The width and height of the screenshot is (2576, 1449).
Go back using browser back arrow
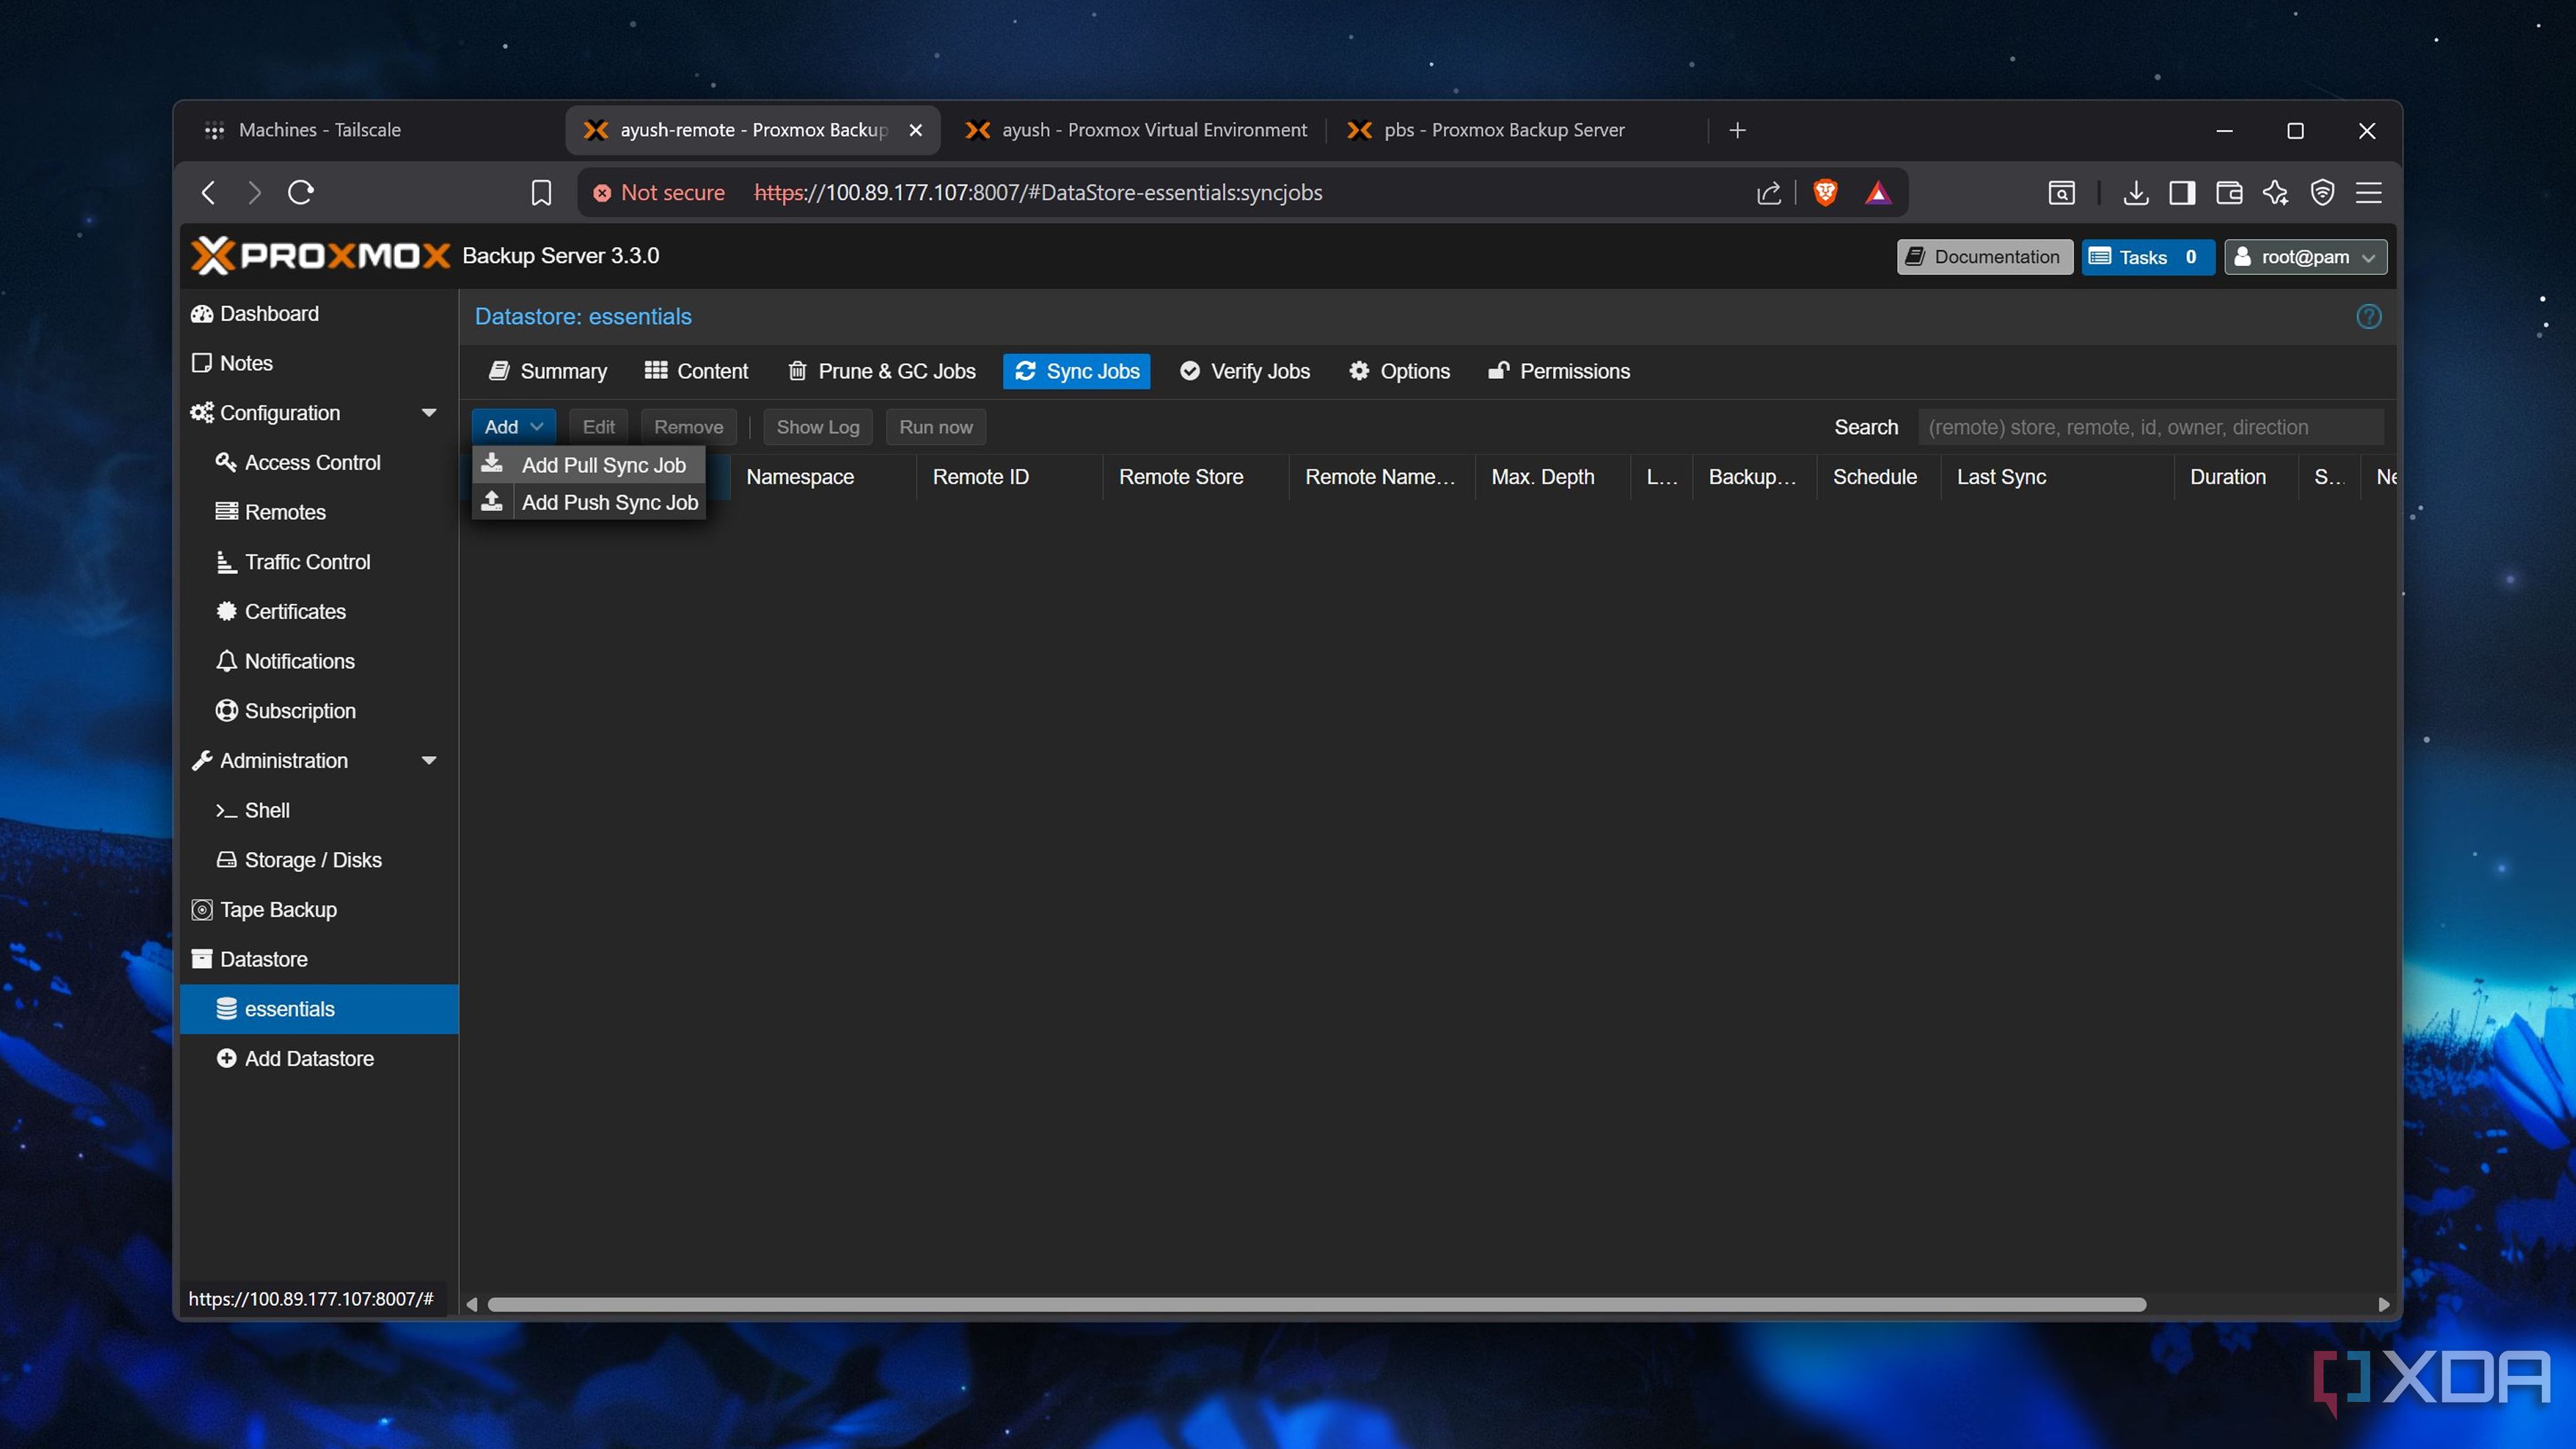(x=208, y=193)
